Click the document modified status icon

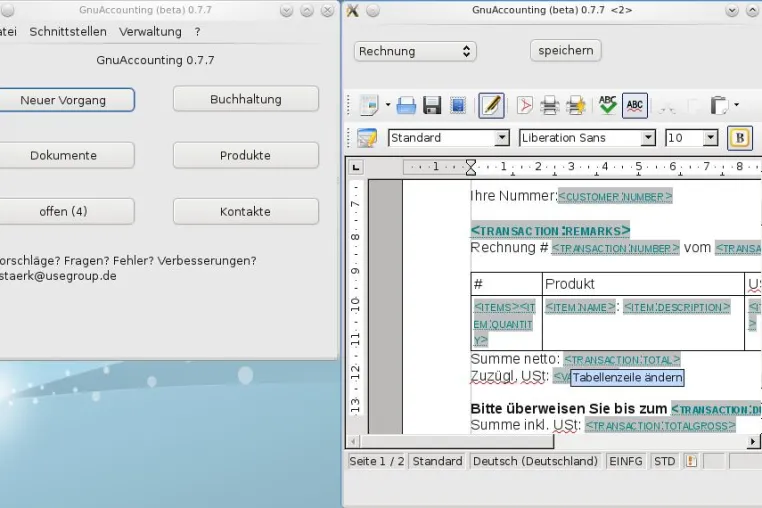coord(691,461)
